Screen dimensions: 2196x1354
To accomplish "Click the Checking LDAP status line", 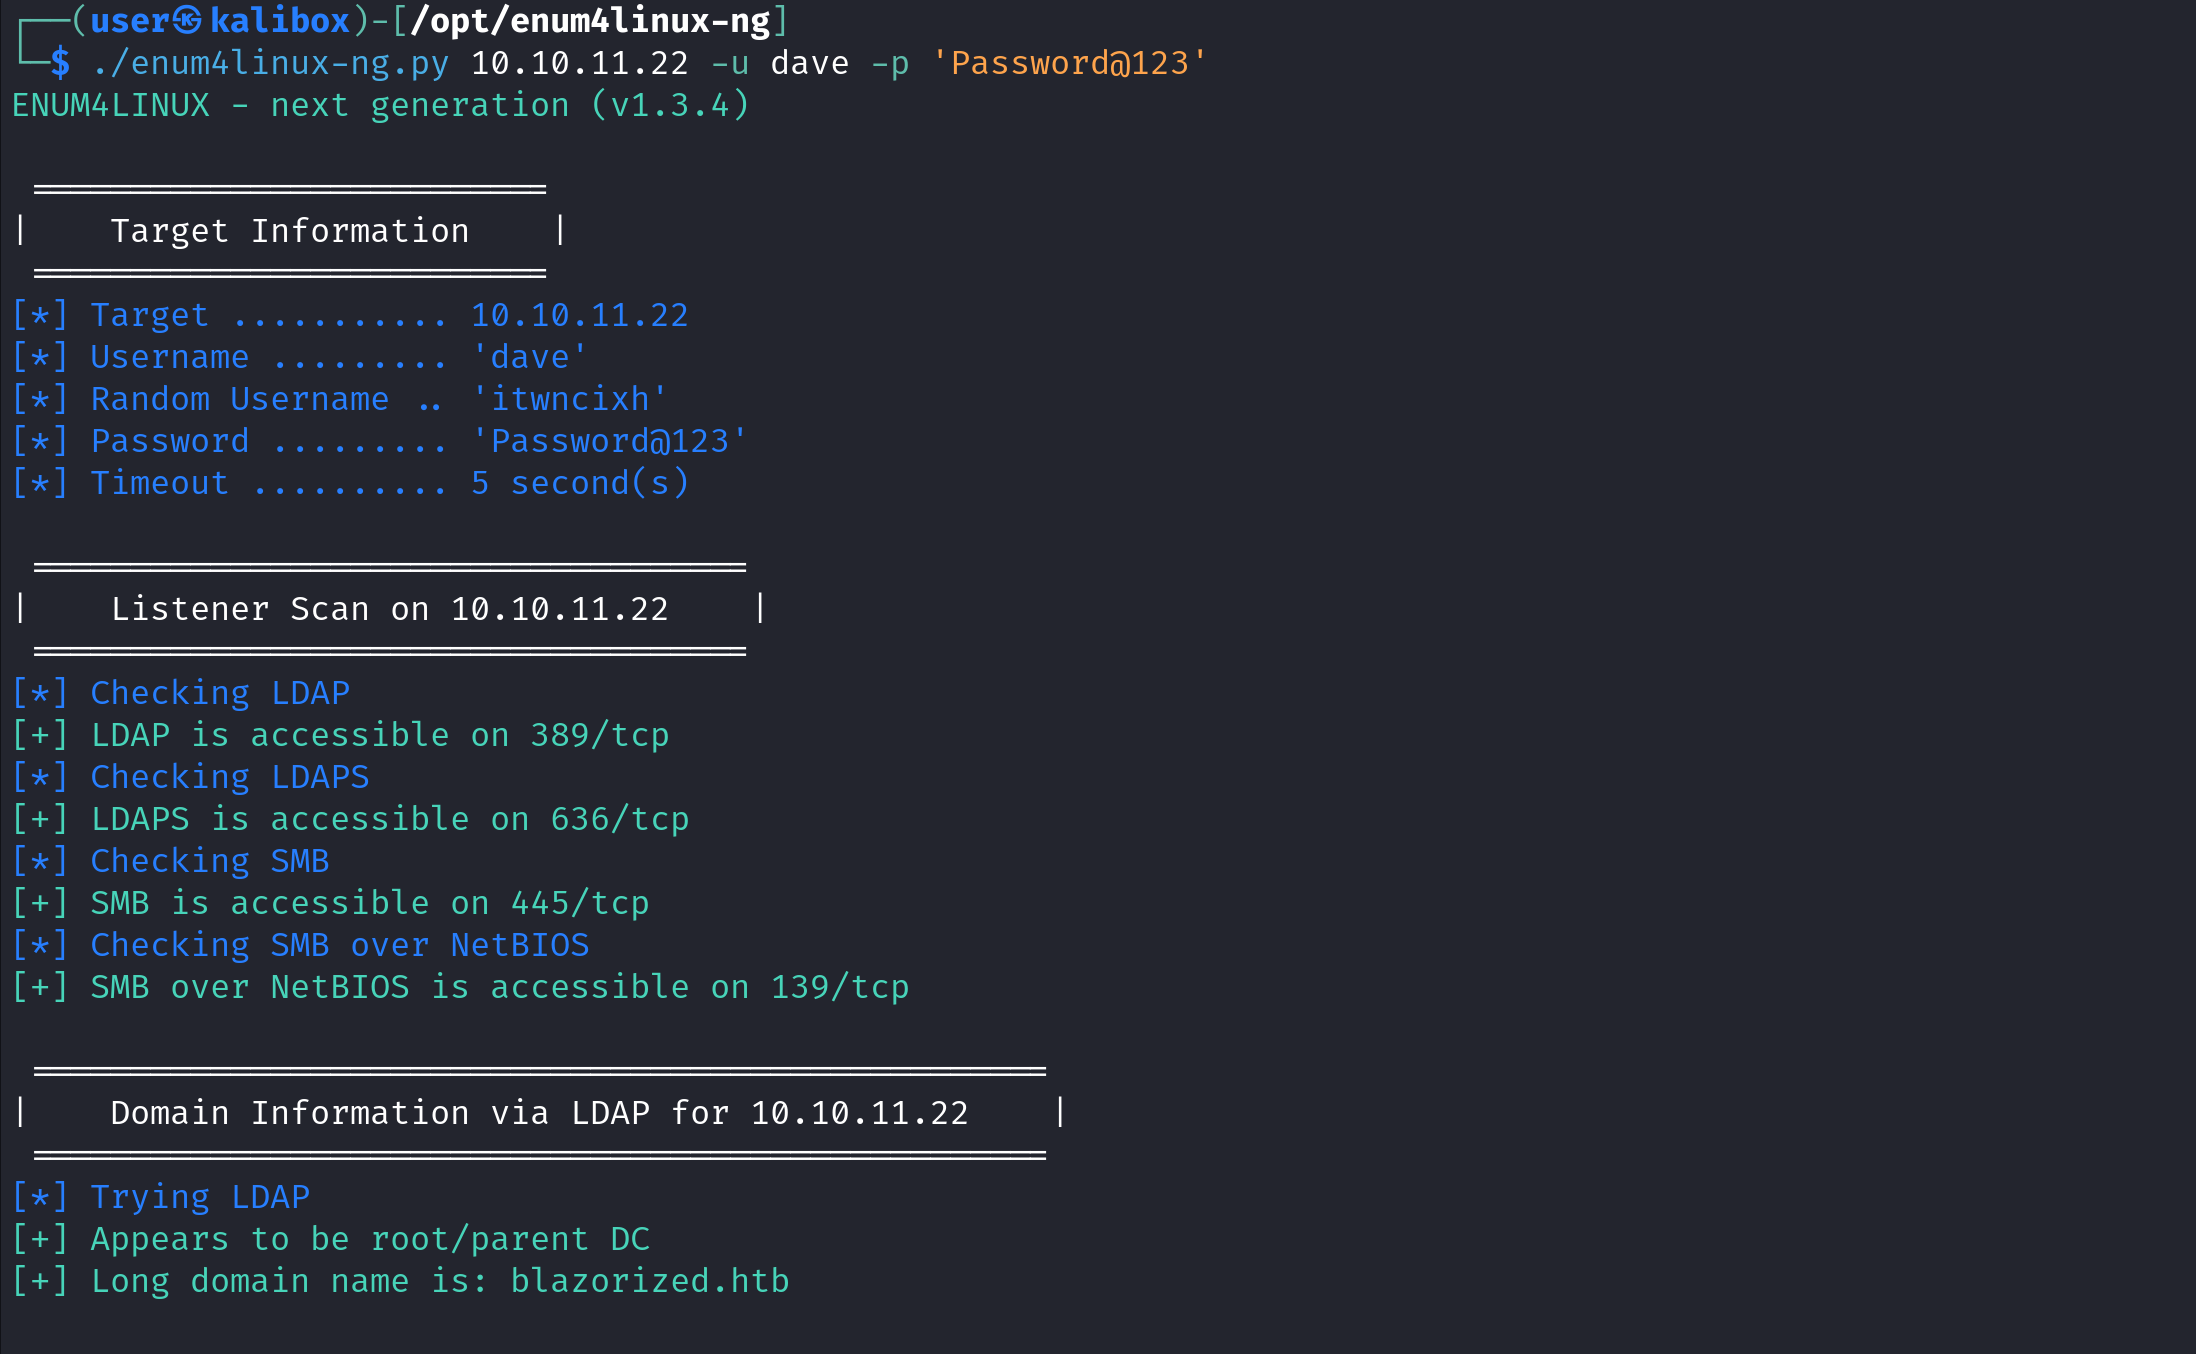I will point(220,693).
